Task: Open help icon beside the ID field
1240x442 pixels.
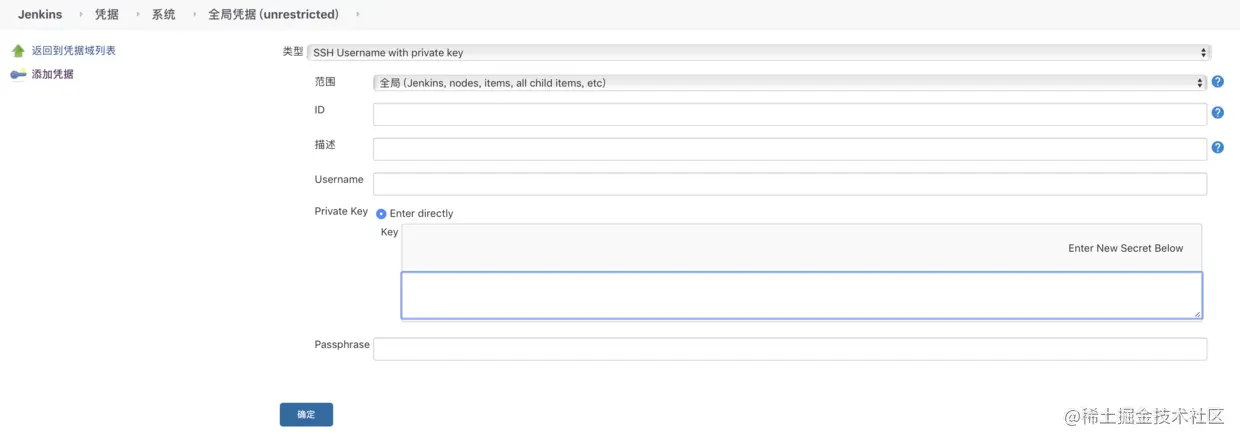Action: pyautogui.click(x=1217, y=113)
